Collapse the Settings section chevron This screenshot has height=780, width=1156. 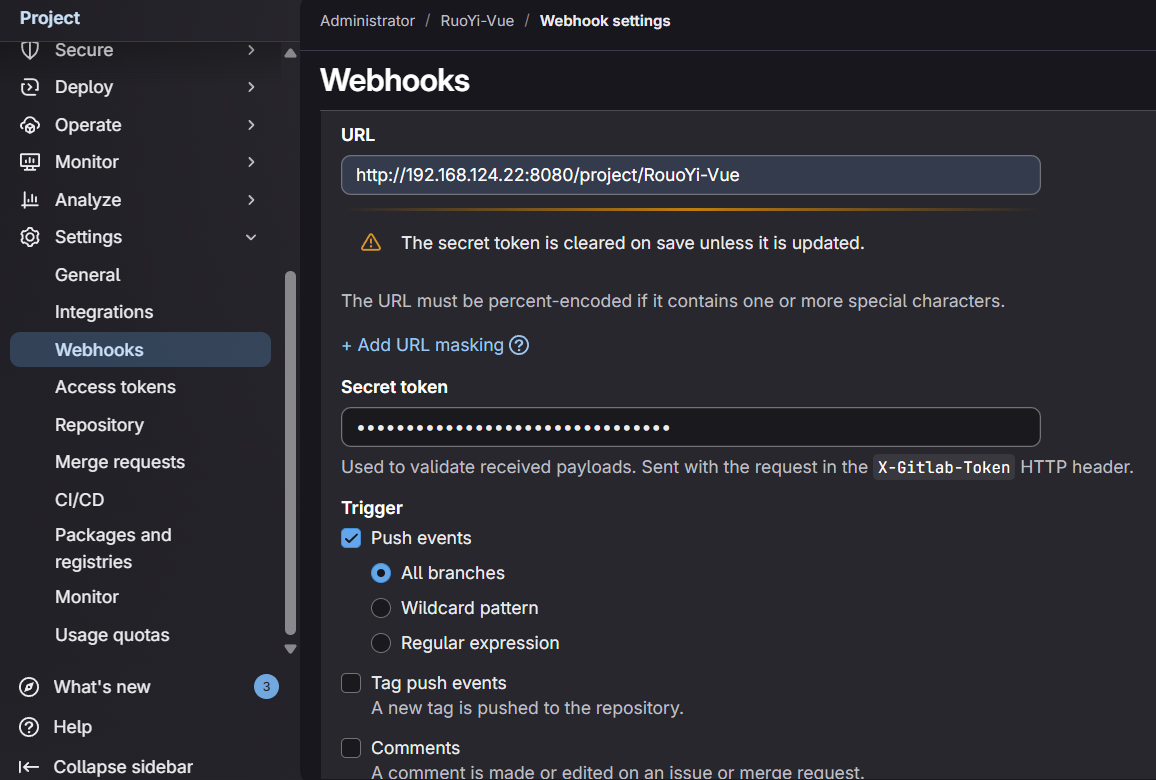tap(251, 237)
